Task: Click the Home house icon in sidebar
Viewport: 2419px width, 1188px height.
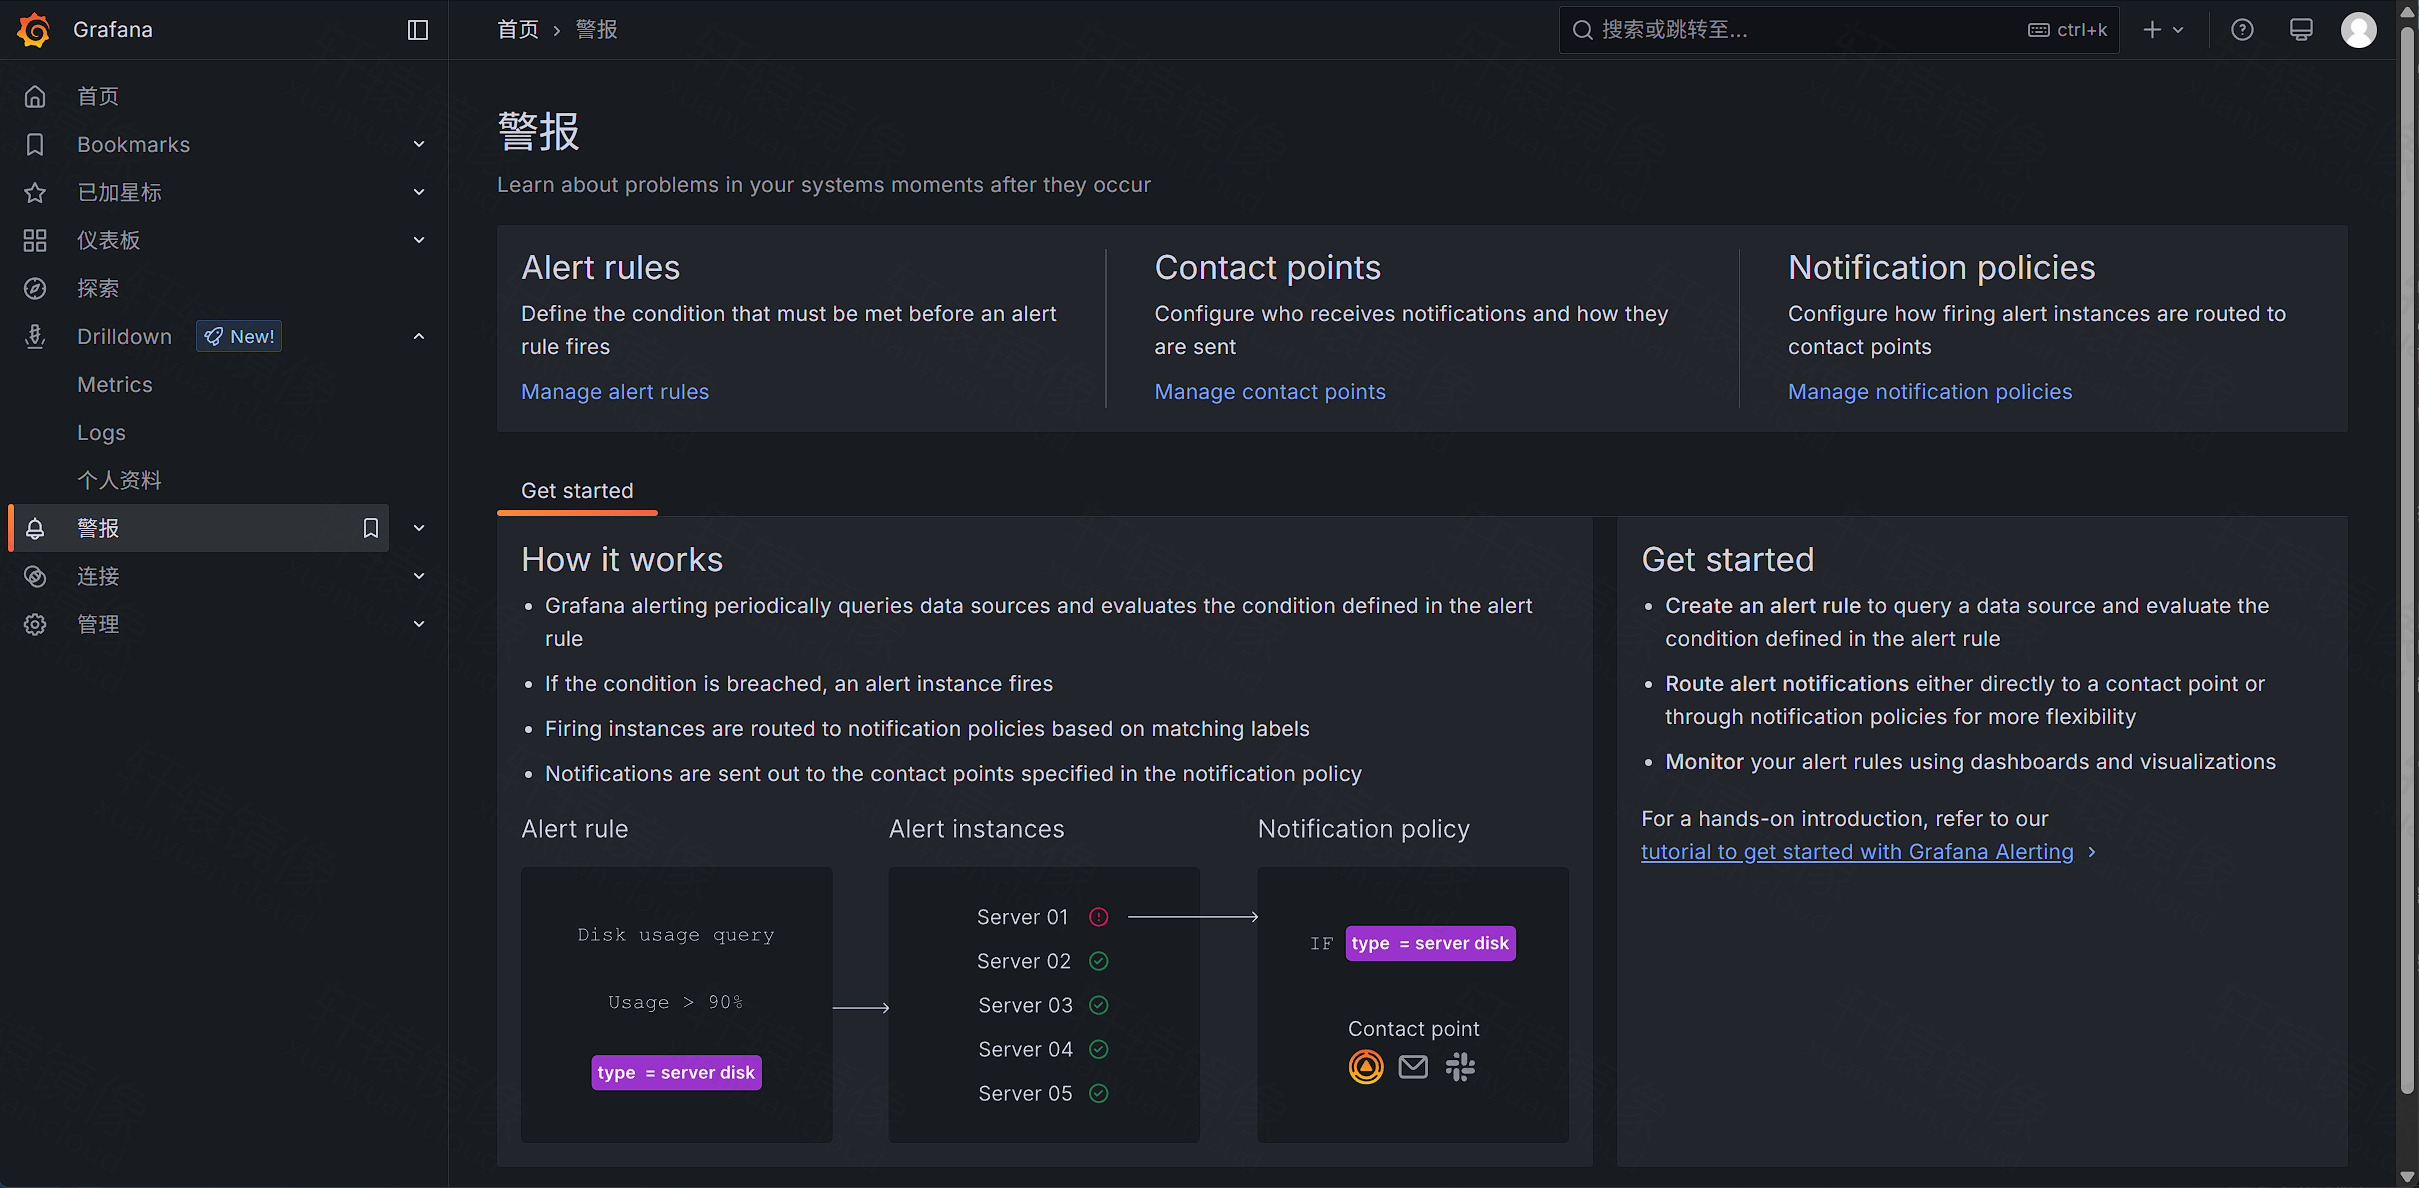Action: pos(35,96)
